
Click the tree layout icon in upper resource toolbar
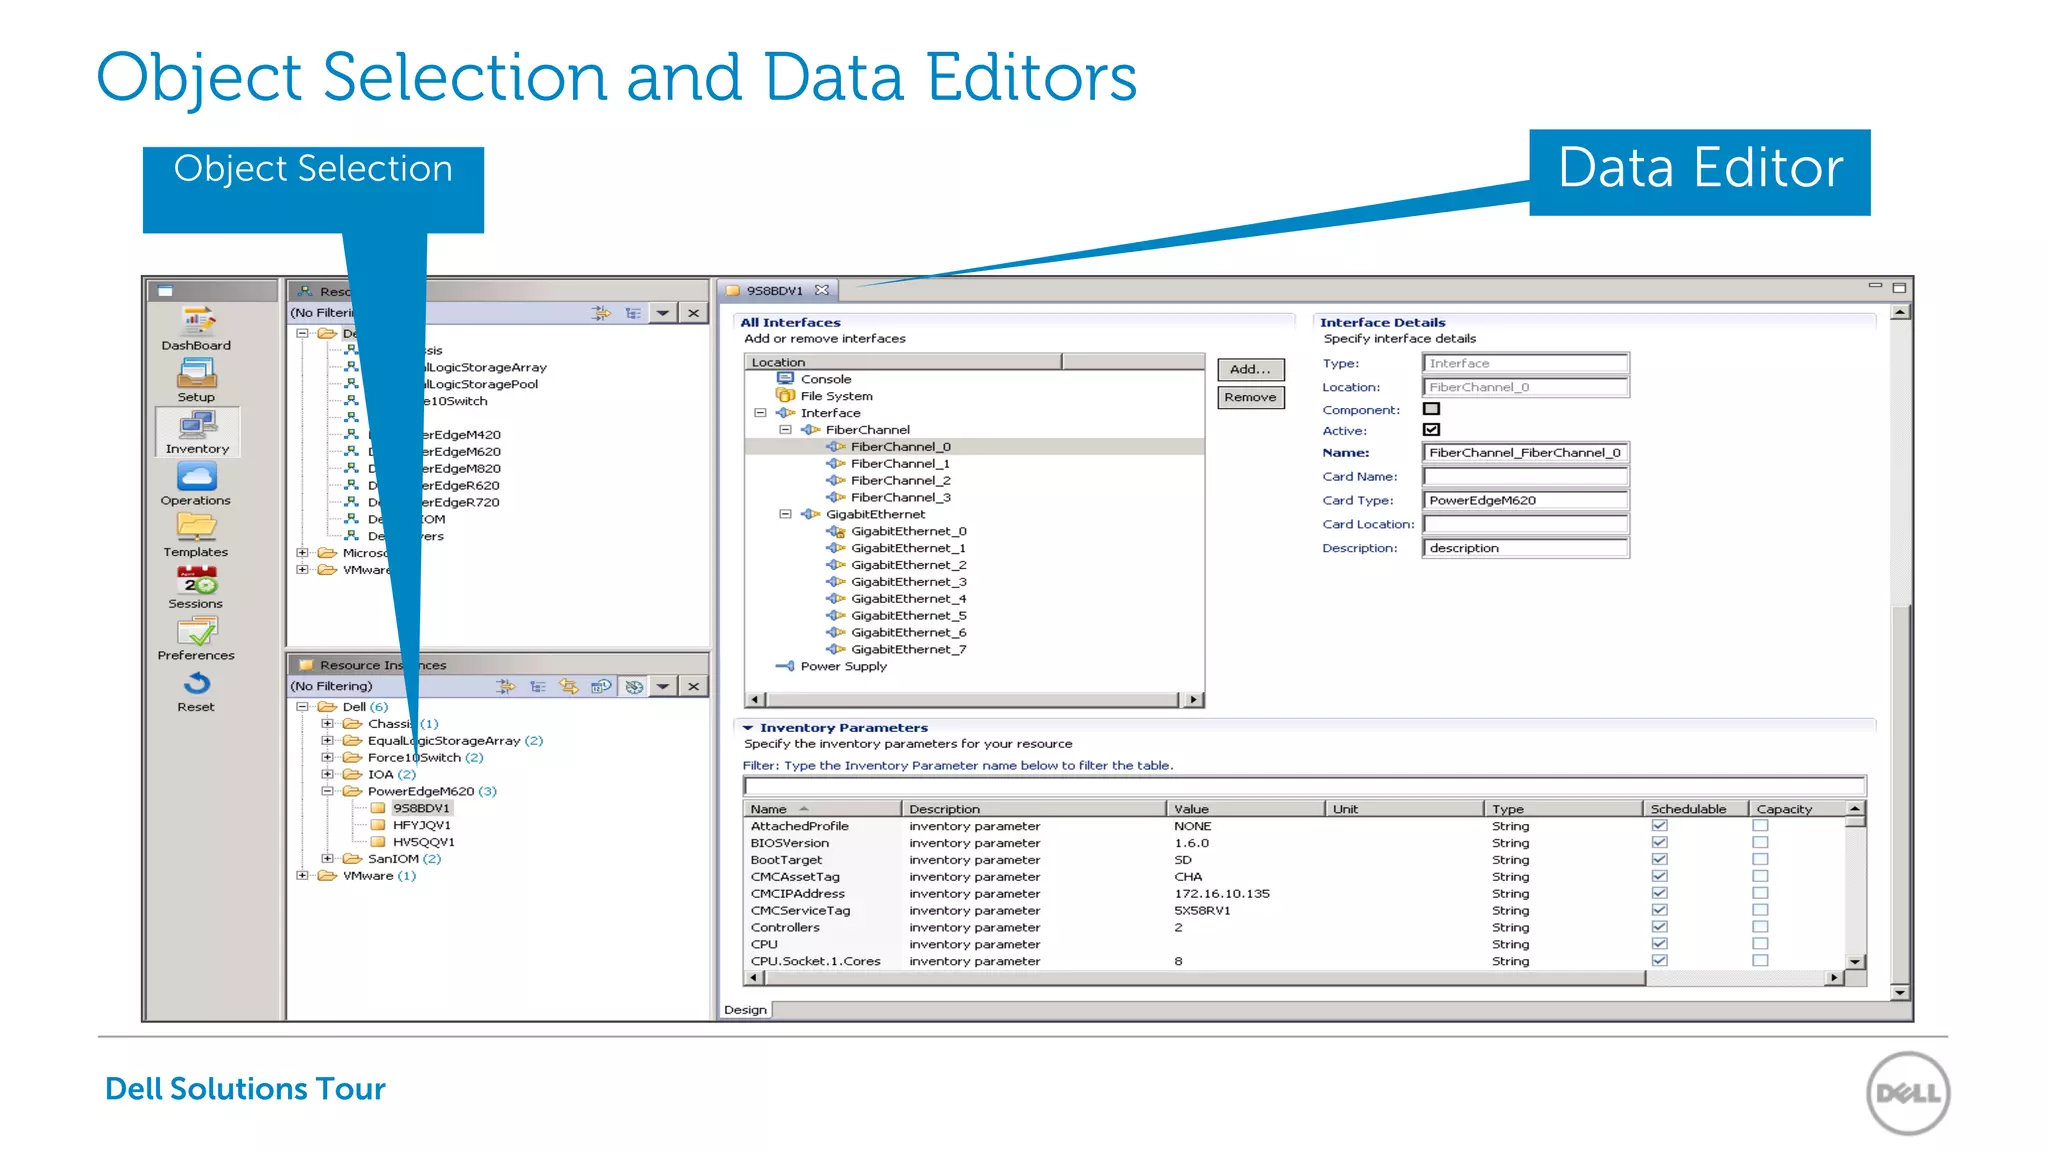coord(633,313)
